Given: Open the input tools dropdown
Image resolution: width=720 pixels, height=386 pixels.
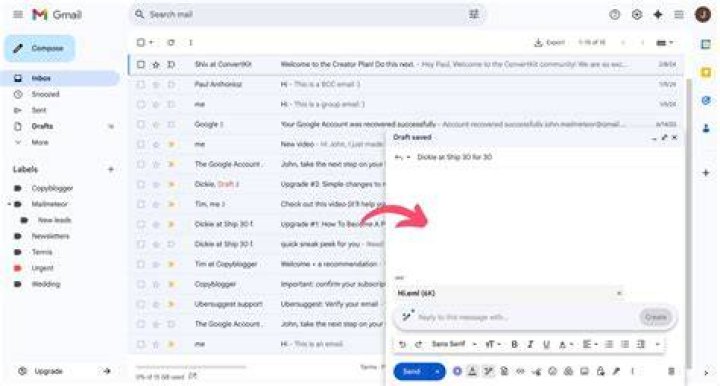Looking at the screenshot, I should [x=665, y=43].
